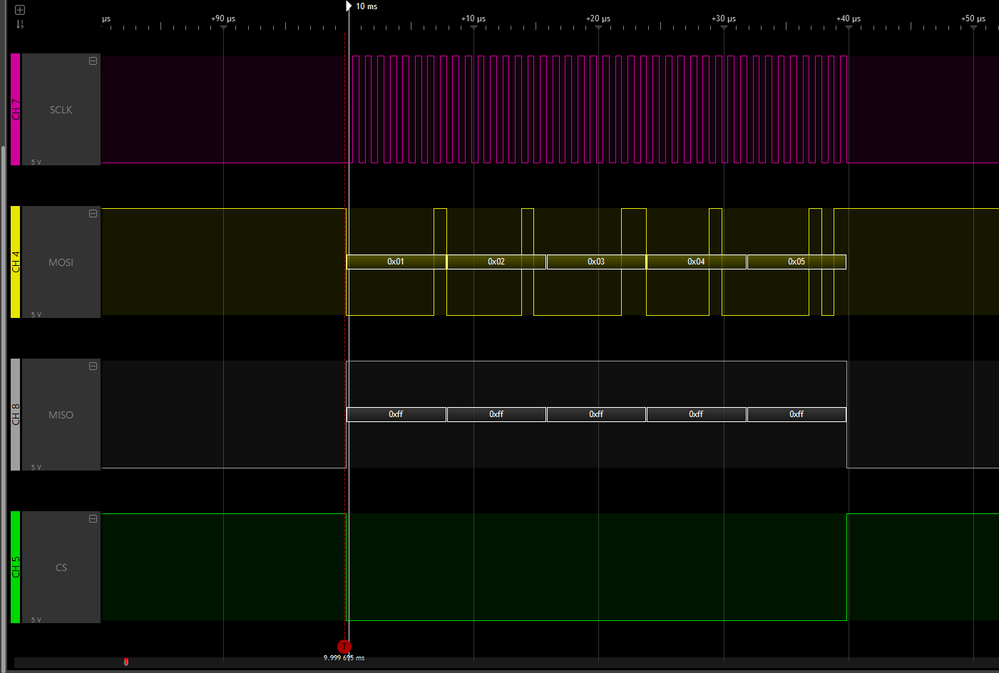This screenshot has height=673, width=999.
Task: Collapse the MOSI channel
Action: [x=91, y=212]
